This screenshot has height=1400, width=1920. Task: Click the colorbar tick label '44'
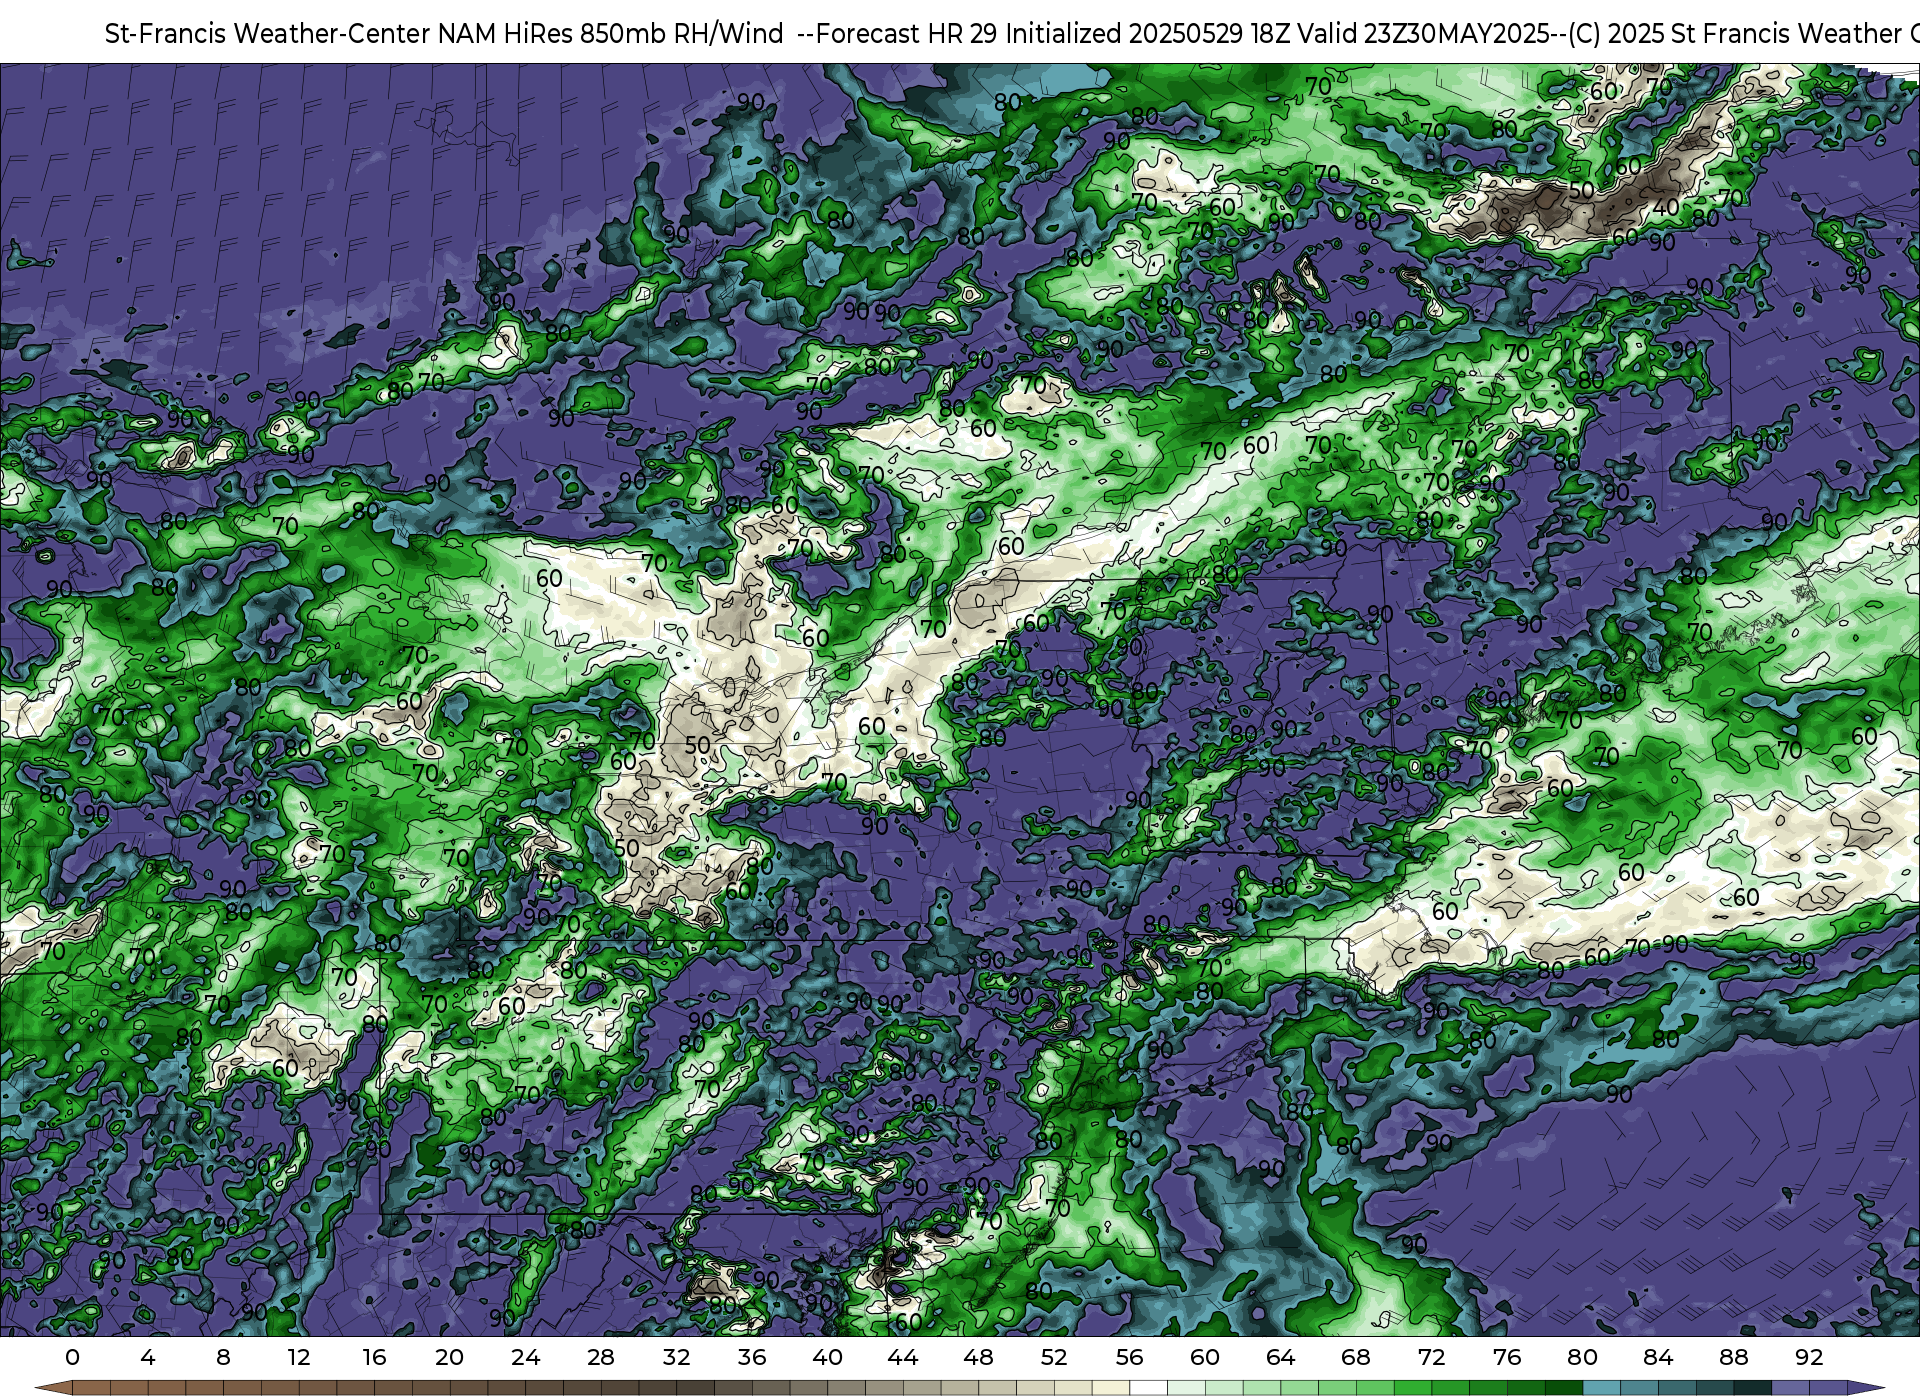903,1357
